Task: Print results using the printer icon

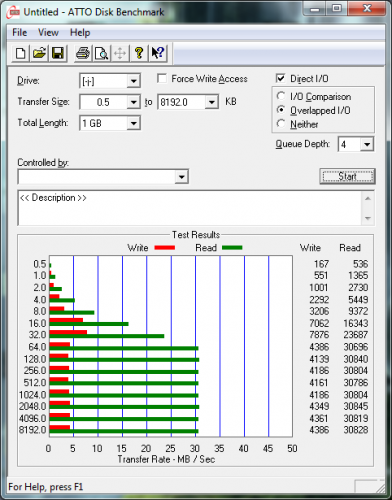Action: (83, 53)
